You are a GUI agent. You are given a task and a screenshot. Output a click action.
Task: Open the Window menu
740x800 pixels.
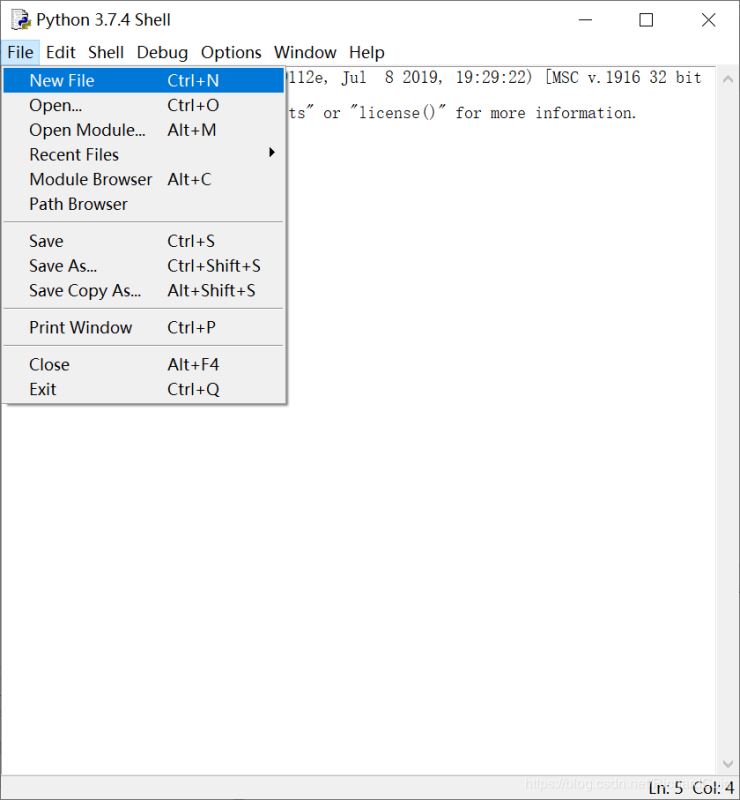click(x=305, y=53)
